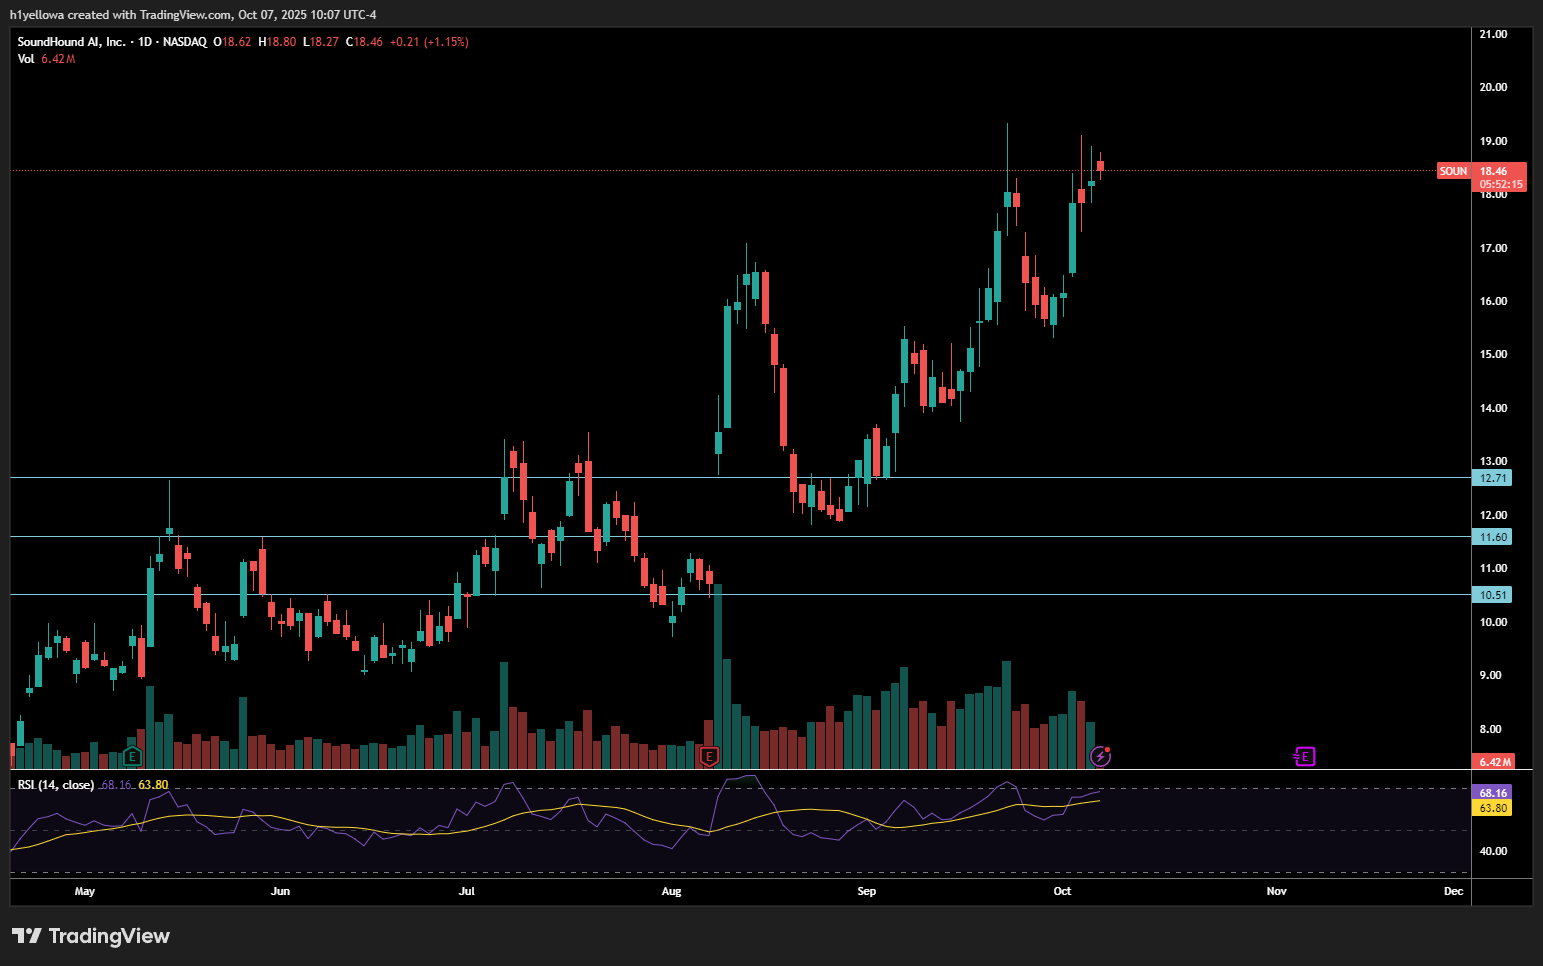Image resolution: width=1543 pixels, height=966 pixels.
Task: Select the Vol indicator legend label
Action: click(26, 59)
